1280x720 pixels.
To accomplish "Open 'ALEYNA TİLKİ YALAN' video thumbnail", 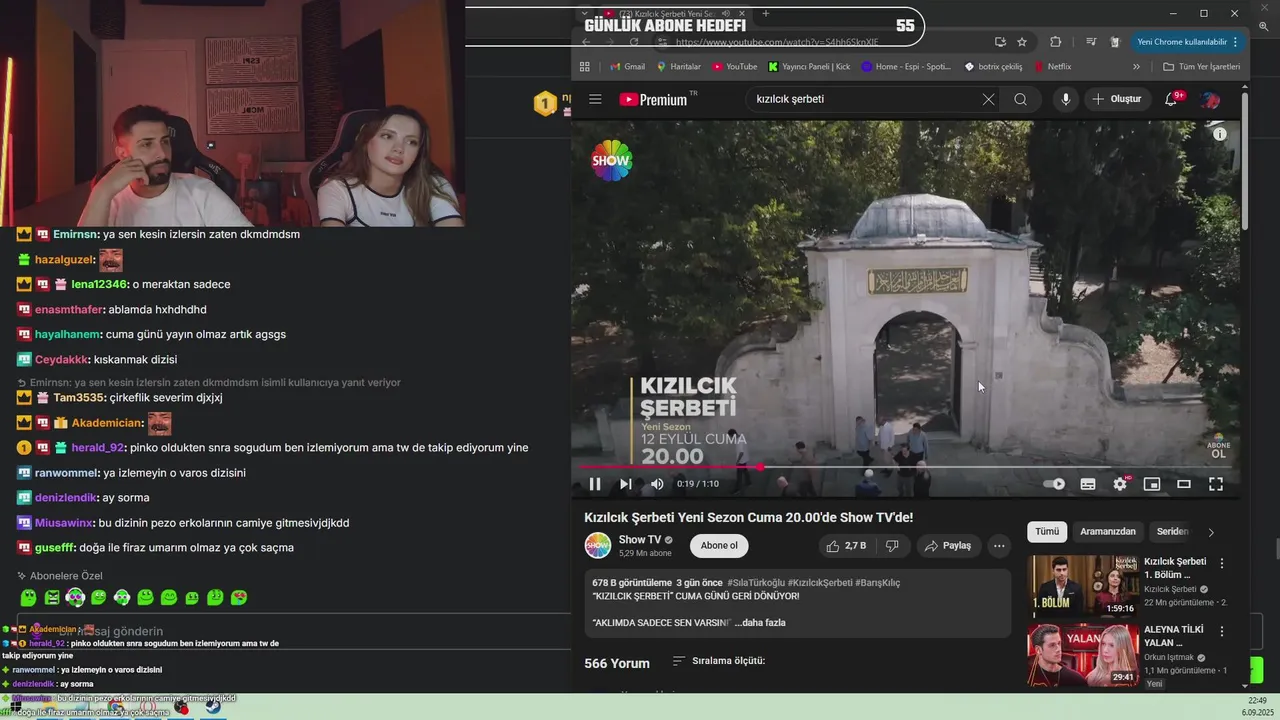I will coord(1083,655).
